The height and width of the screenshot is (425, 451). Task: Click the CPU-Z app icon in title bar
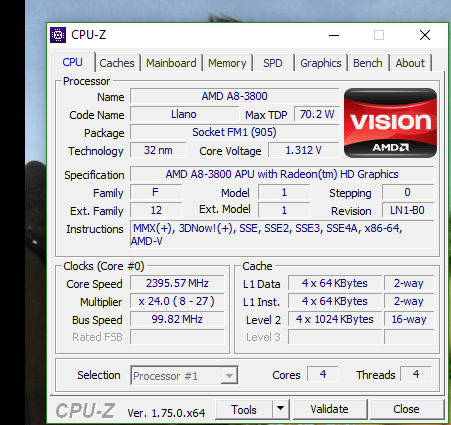(58, 35)
